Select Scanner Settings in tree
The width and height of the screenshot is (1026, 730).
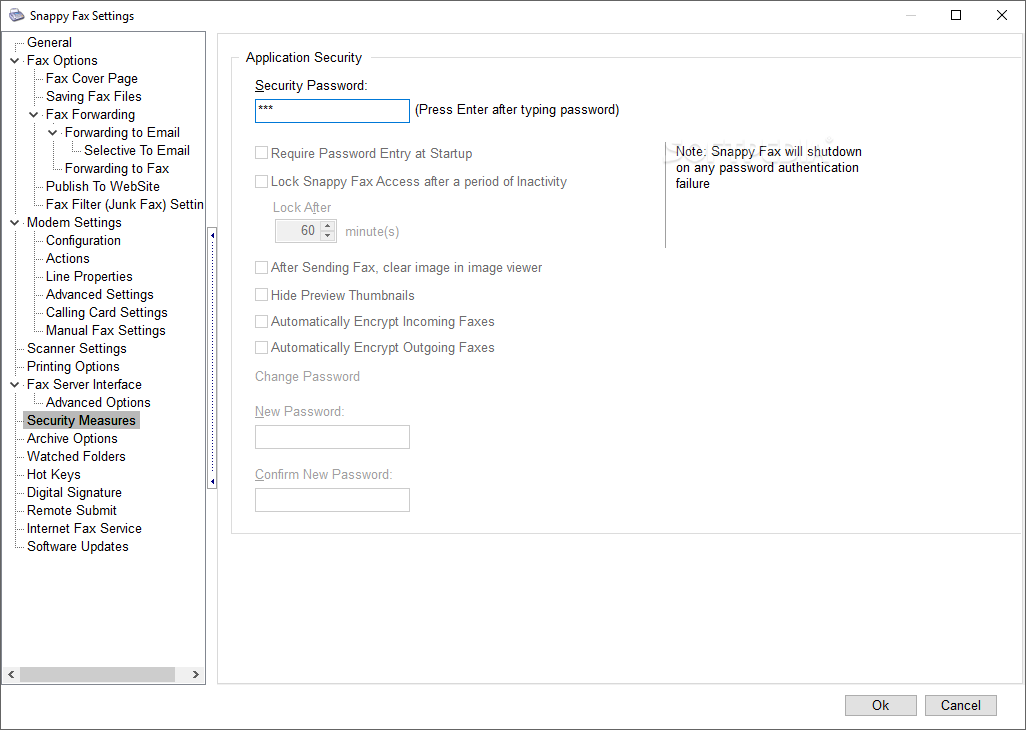coord(77,349)
